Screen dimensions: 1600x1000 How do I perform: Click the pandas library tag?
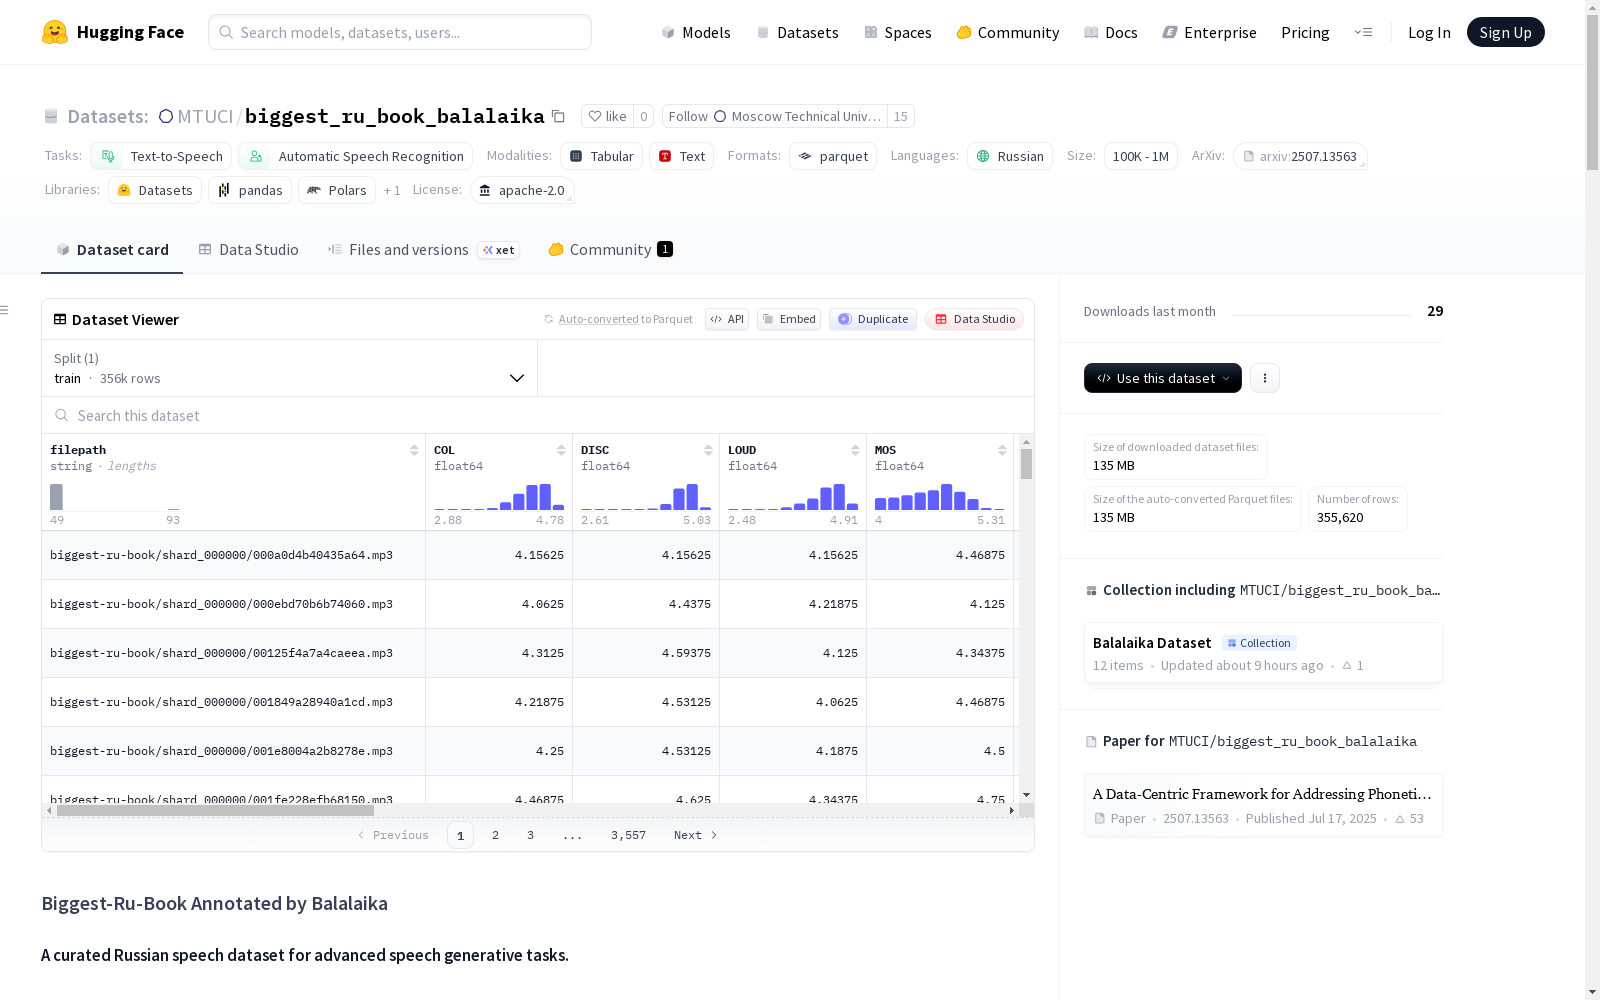point(250,190)
